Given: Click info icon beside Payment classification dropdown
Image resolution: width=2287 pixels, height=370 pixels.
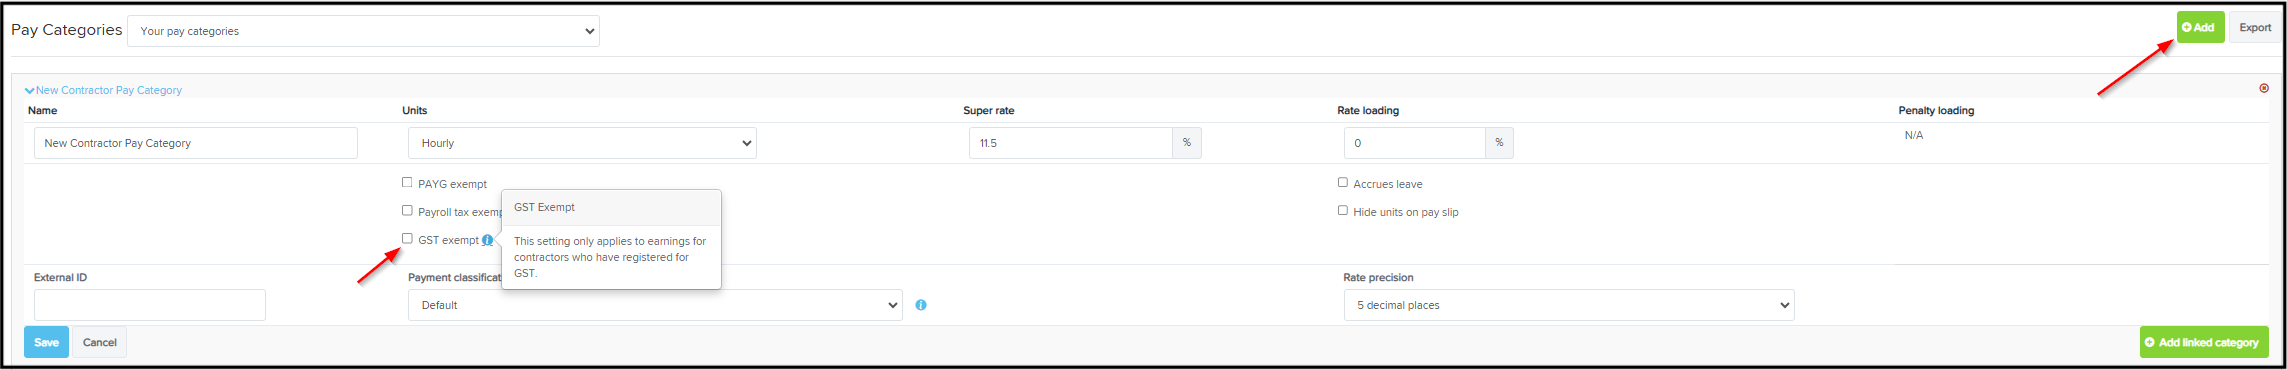Looking at the screenshot, I should 921,305.
